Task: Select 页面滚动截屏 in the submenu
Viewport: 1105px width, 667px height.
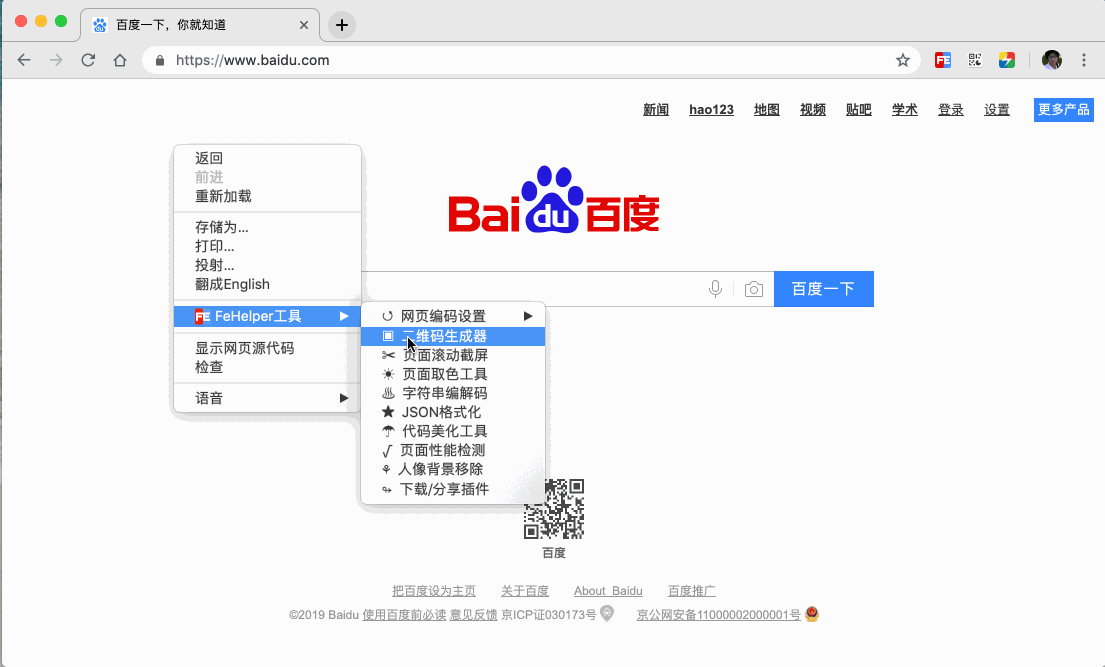Action: [x=453, y=355]
